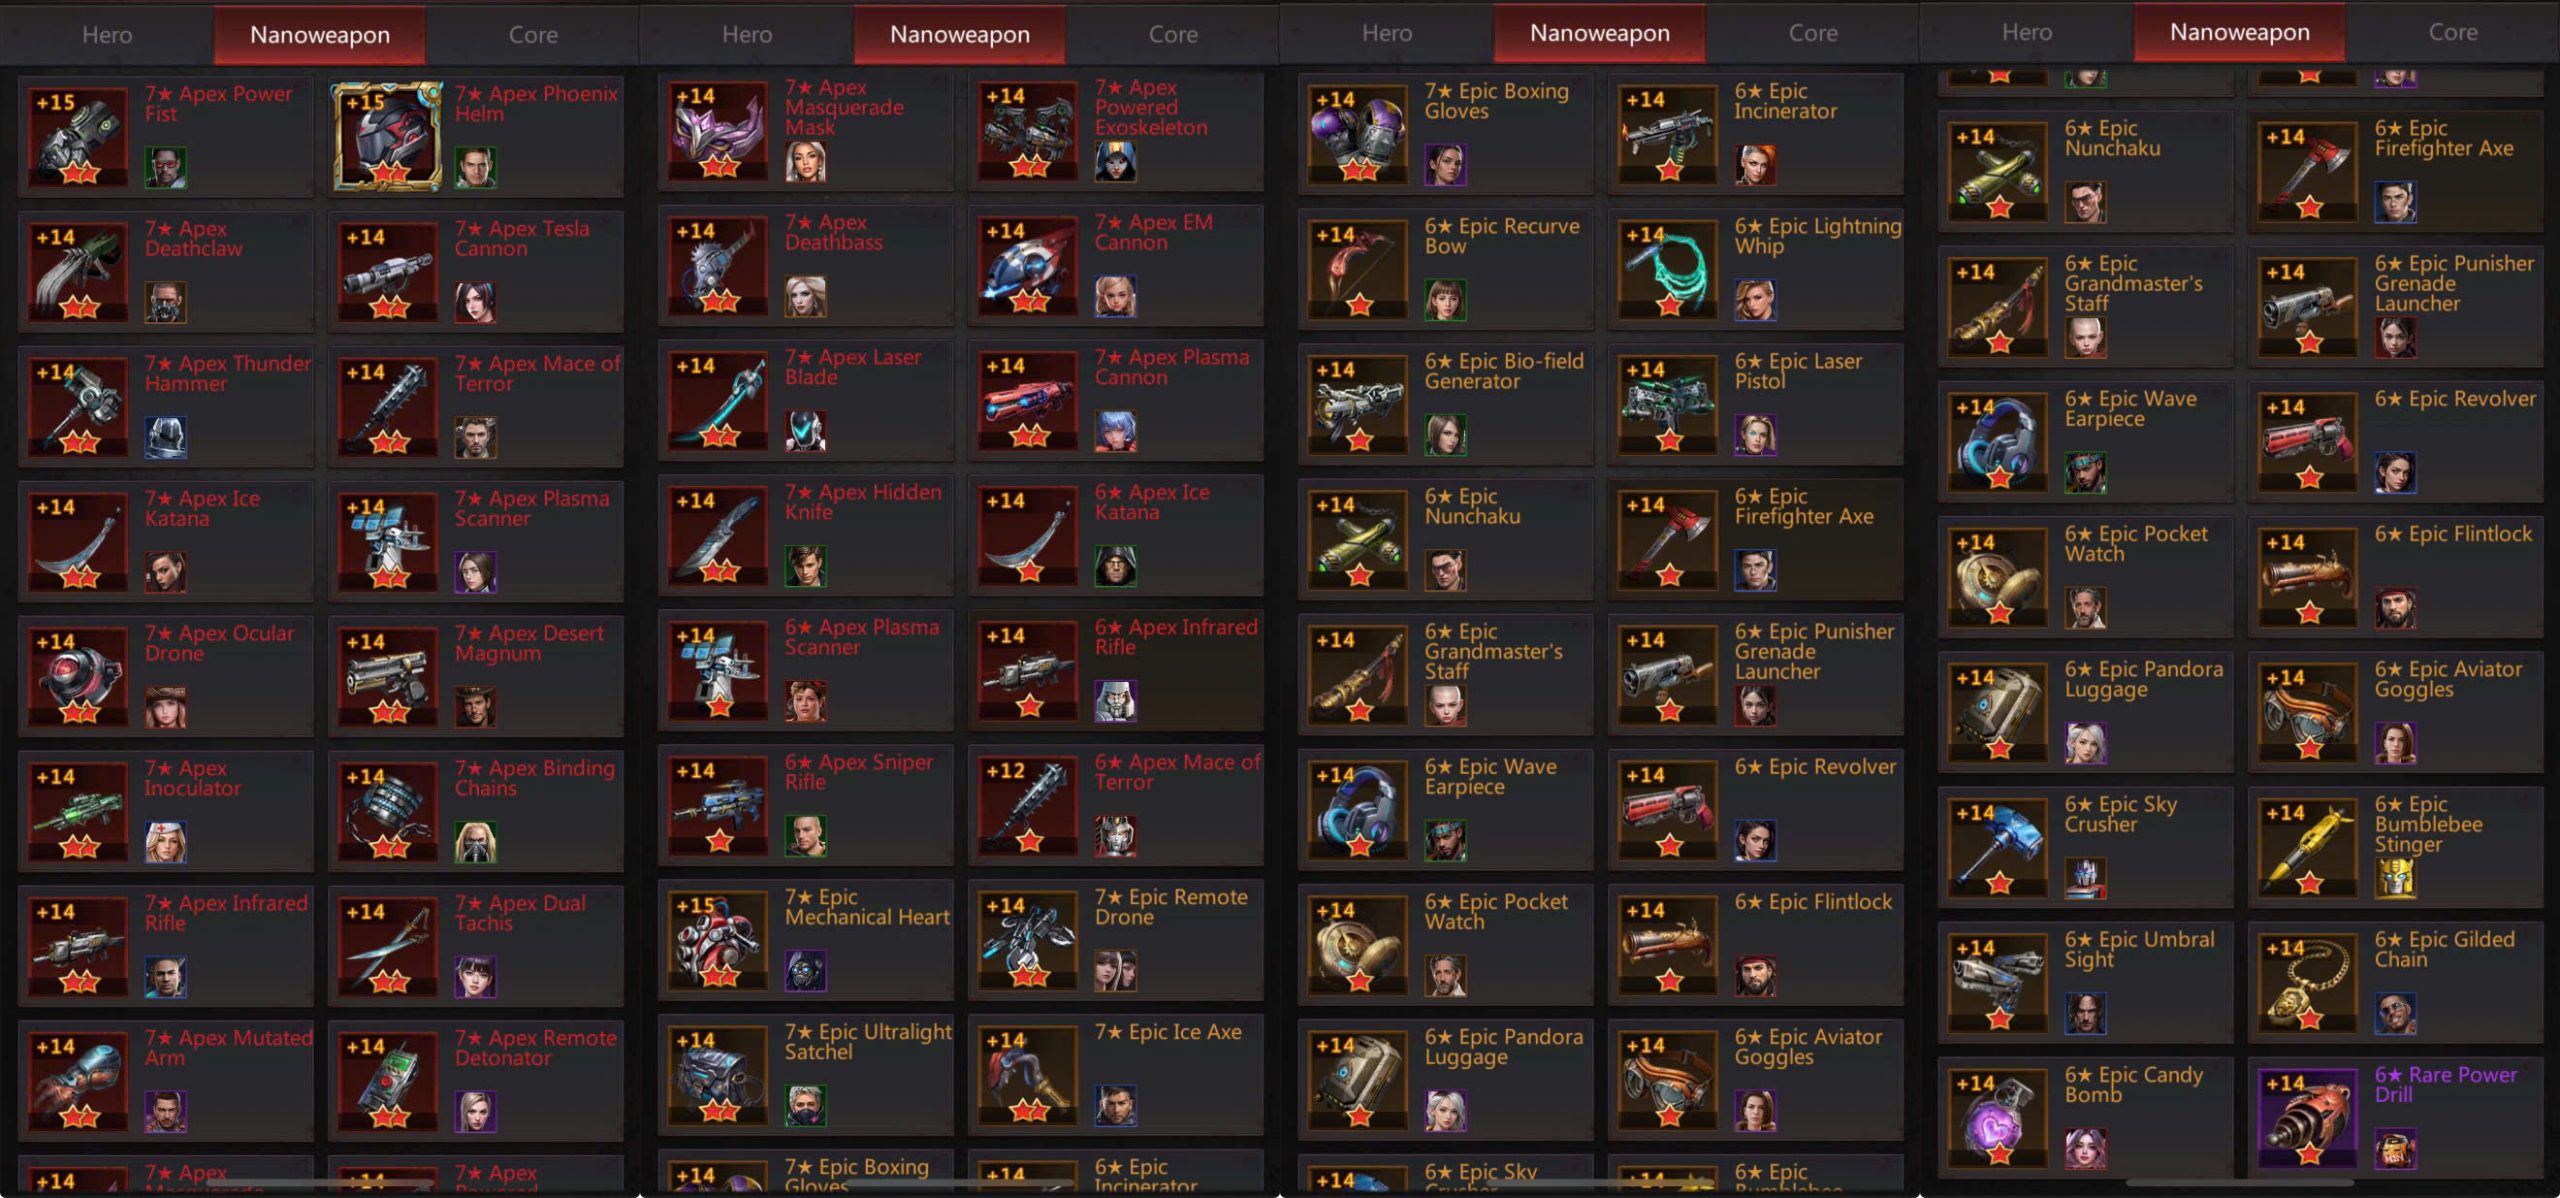Click the 7★ Apex Tesla Cannon label

pyautogui.click(x=522, y=238)
